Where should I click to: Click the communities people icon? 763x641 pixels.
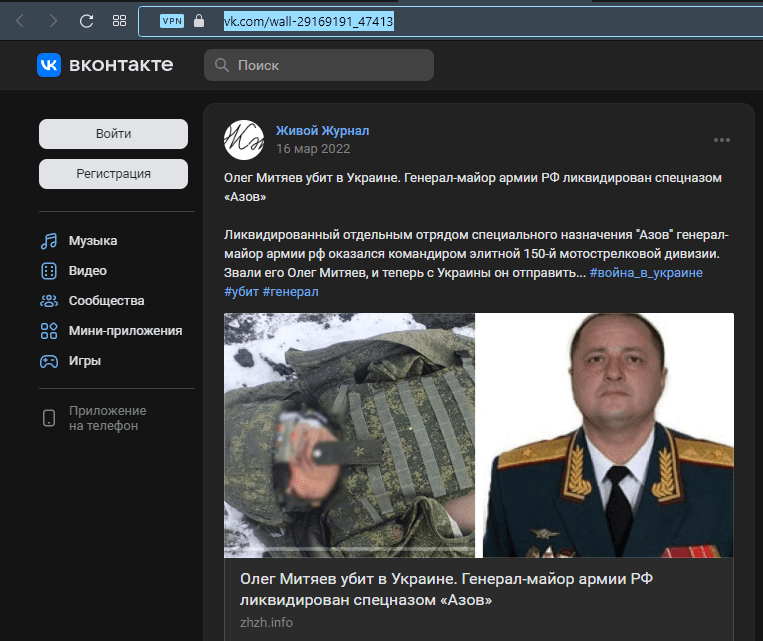[49, 301]
